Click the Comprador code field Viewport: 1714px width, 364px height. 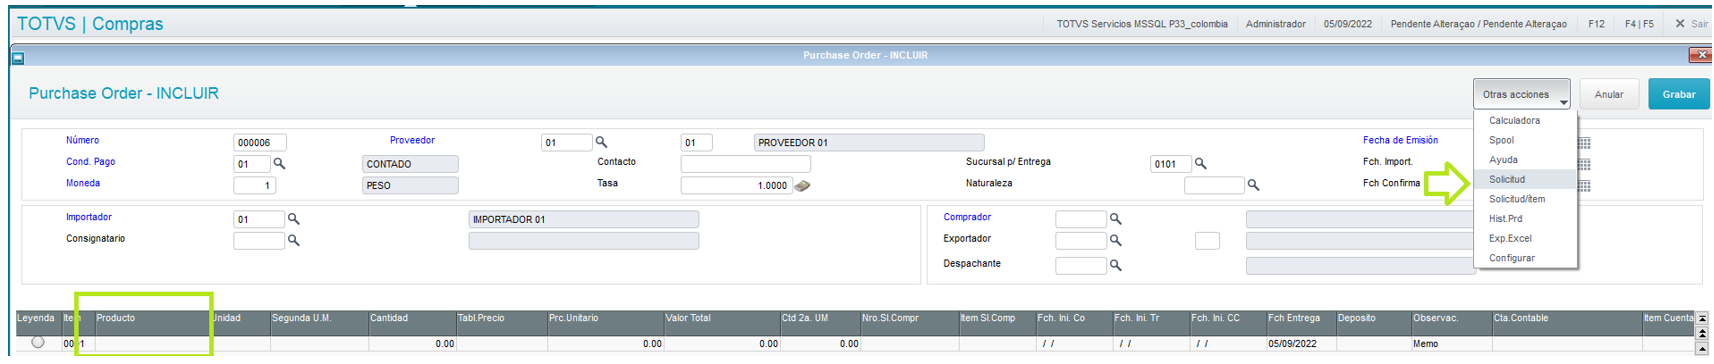tap(1081, 219)
